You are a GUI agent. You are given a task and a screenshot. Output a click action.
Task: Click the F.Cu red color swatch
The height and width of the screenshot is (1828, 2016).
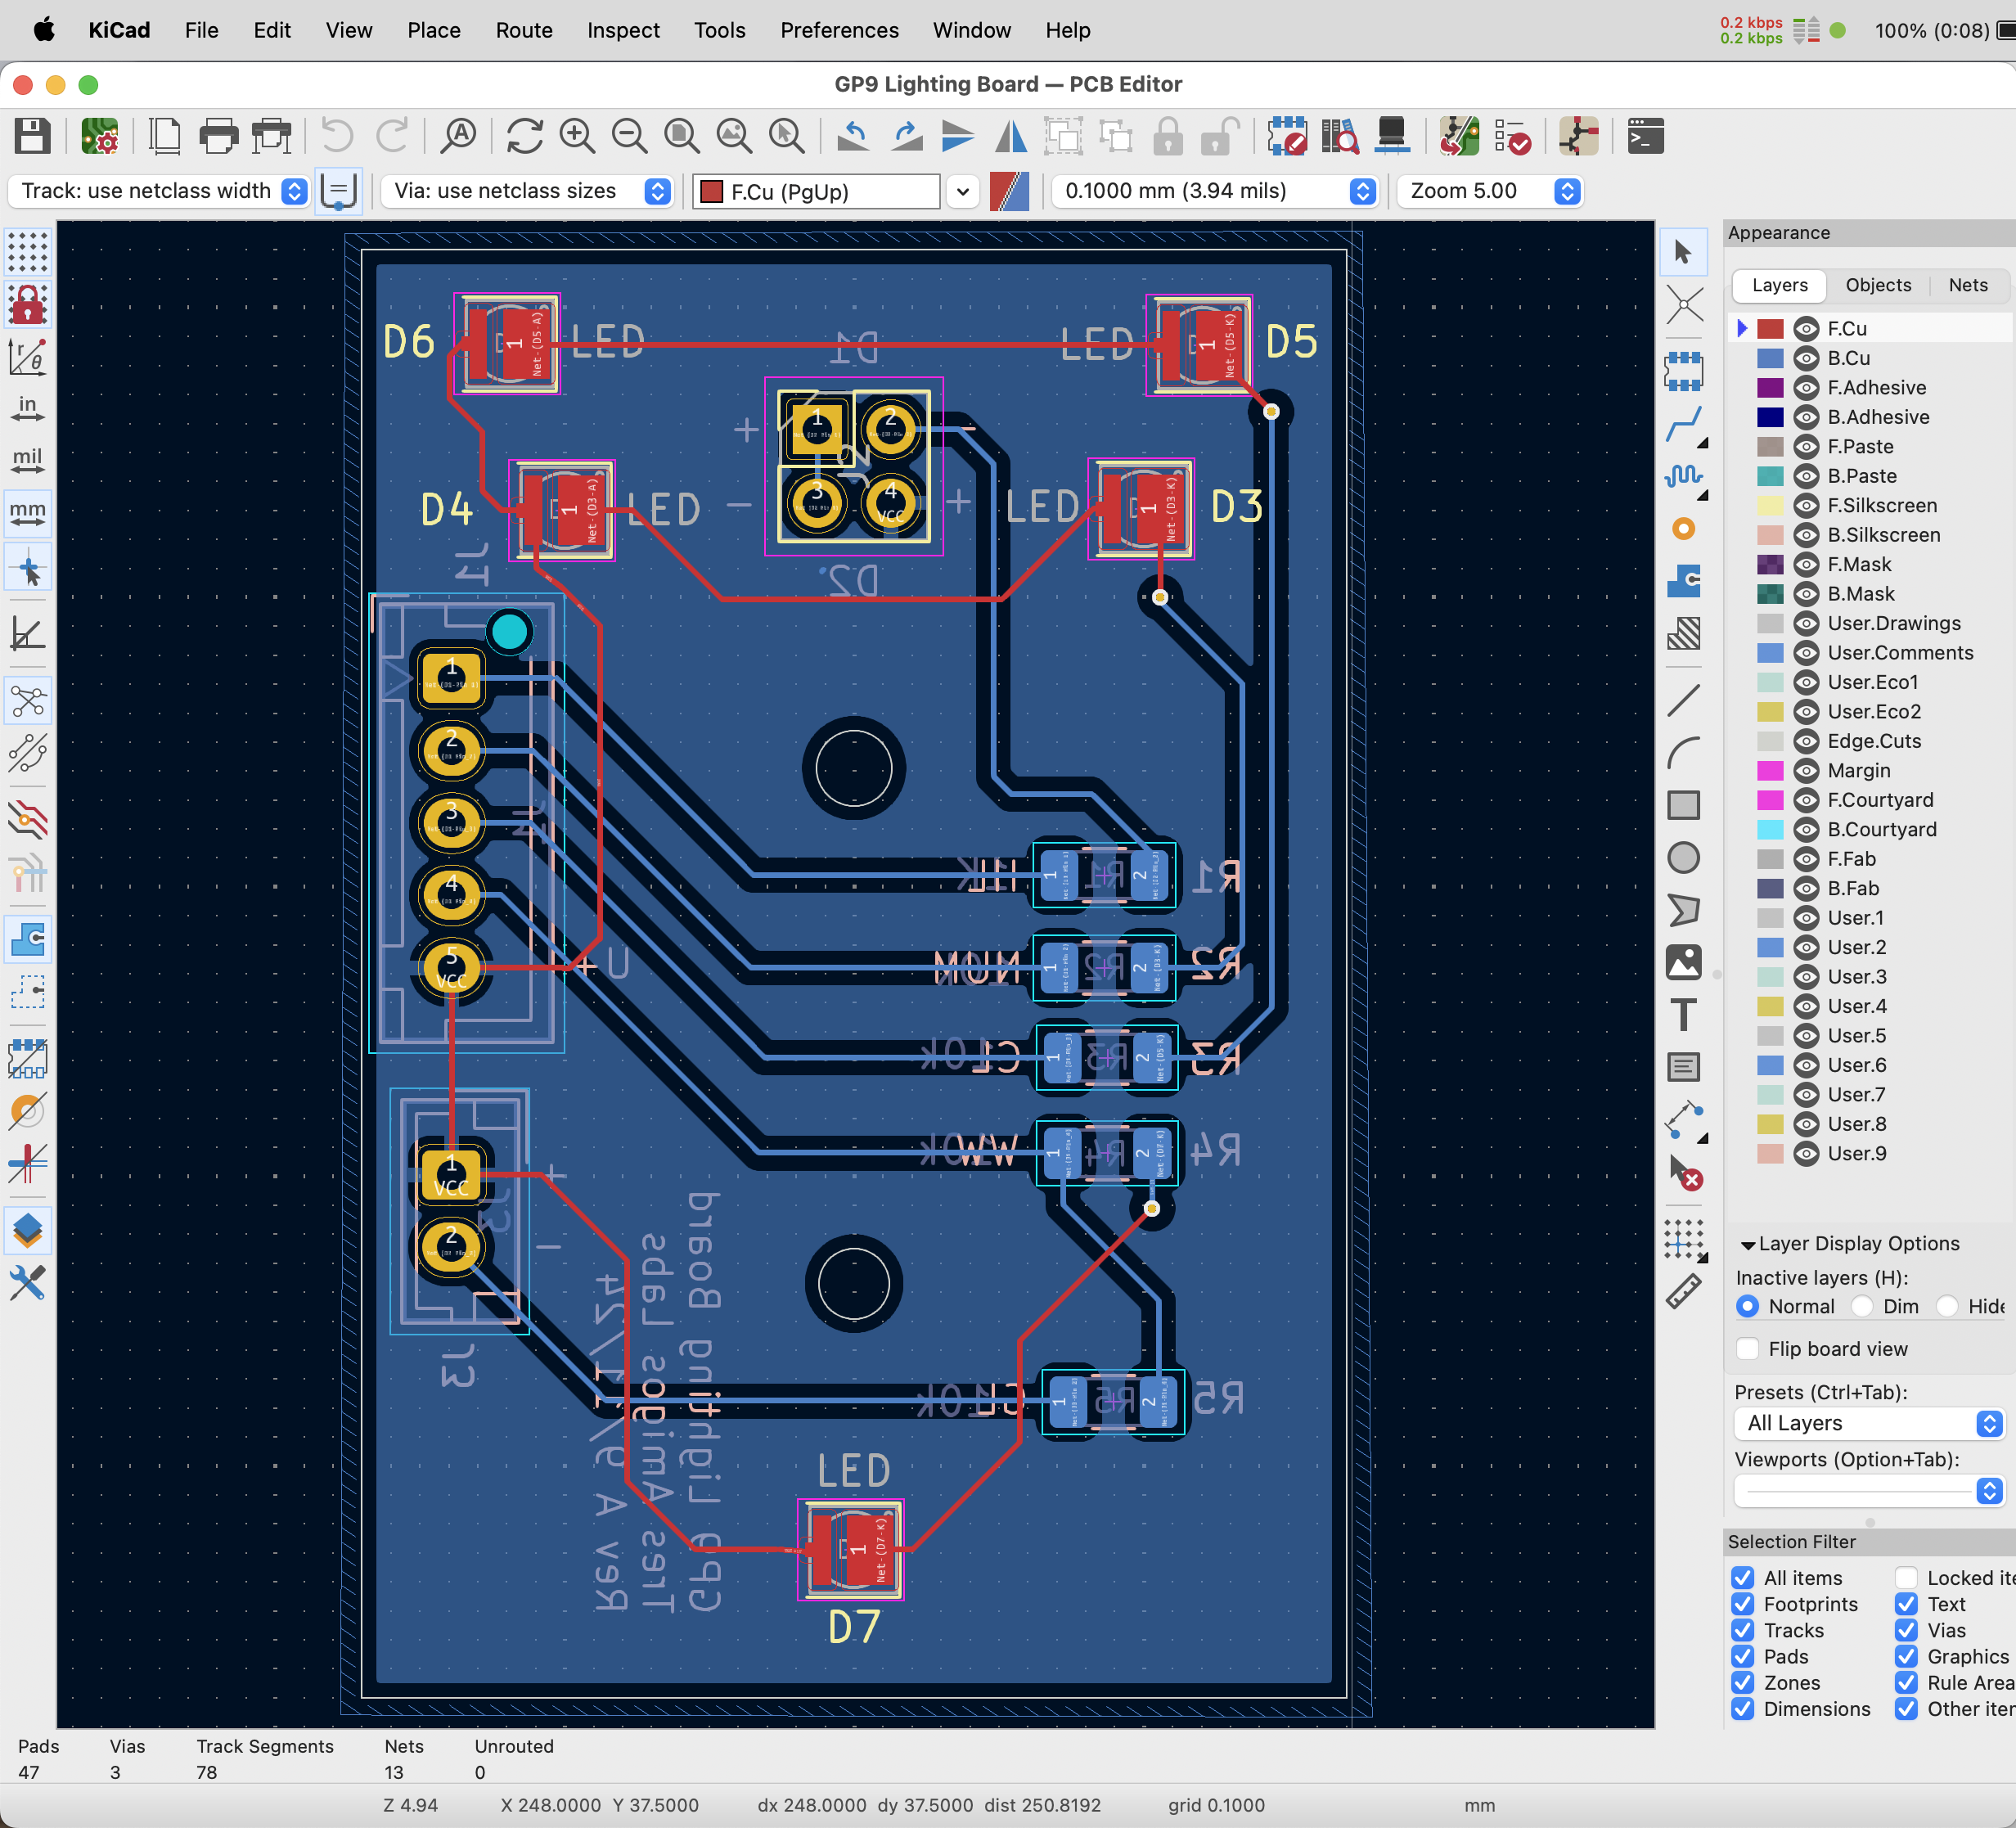(1770, 329)
